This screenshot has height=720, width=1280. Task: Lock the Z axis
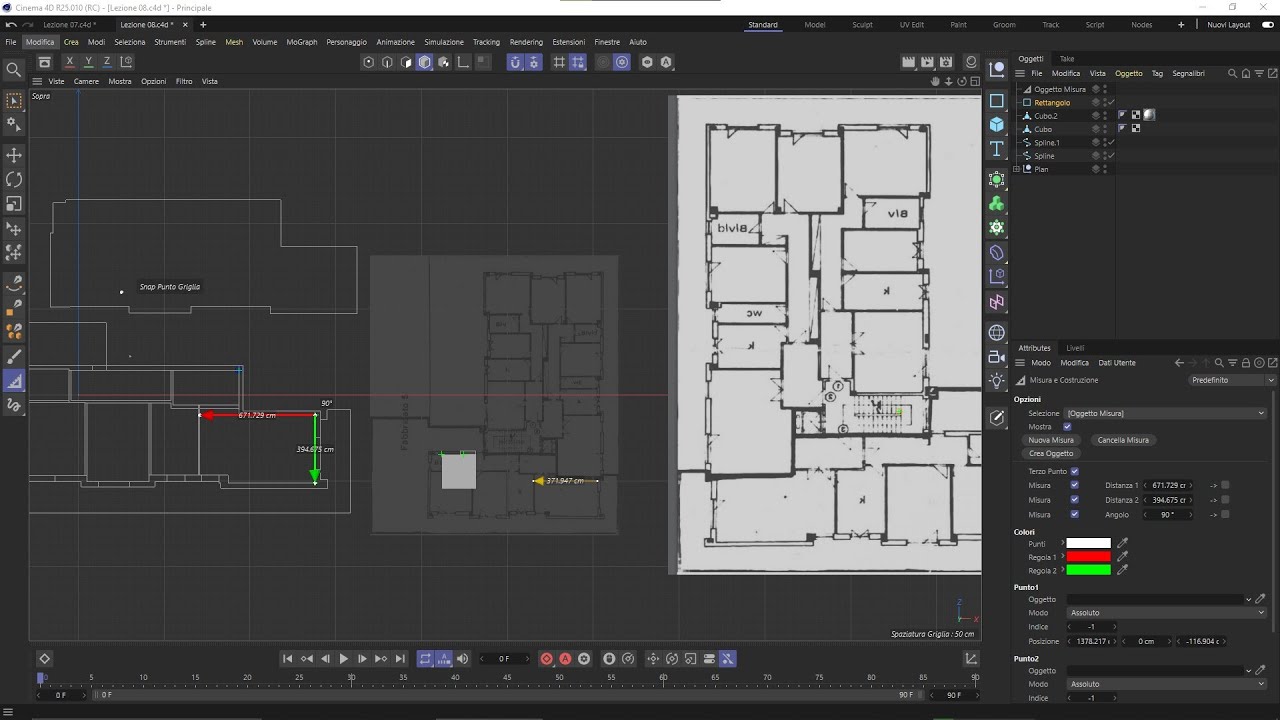pos(107,62)
